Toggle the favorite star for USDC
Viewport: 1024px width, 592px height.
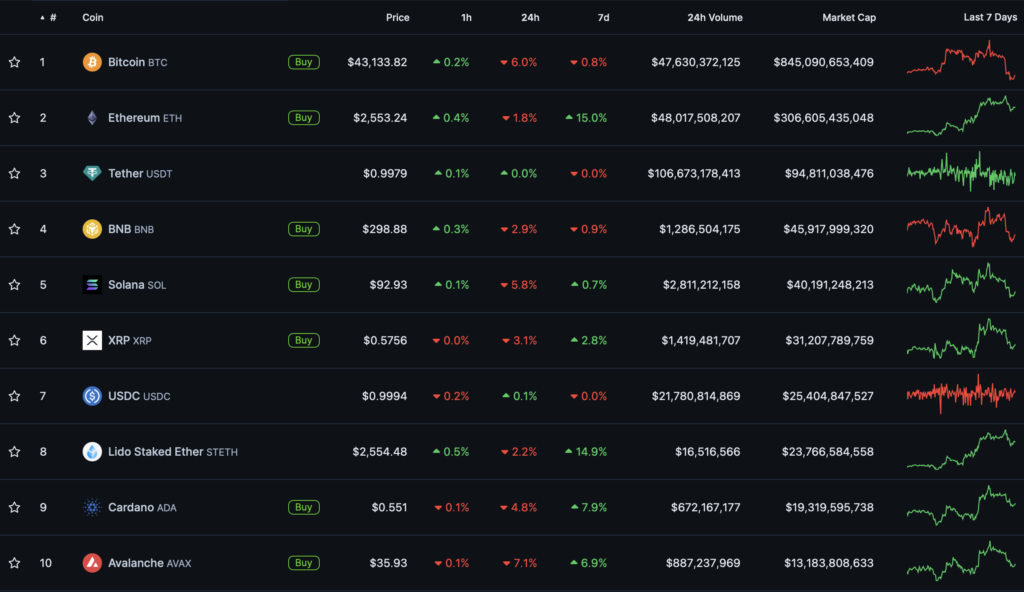click(15, 396)
